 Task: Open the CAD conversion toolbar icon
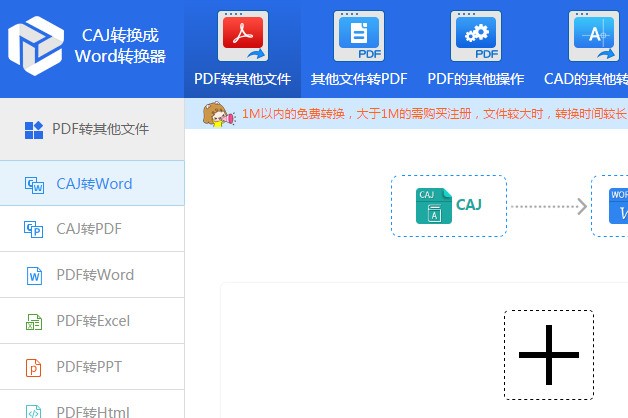point(594,36)
